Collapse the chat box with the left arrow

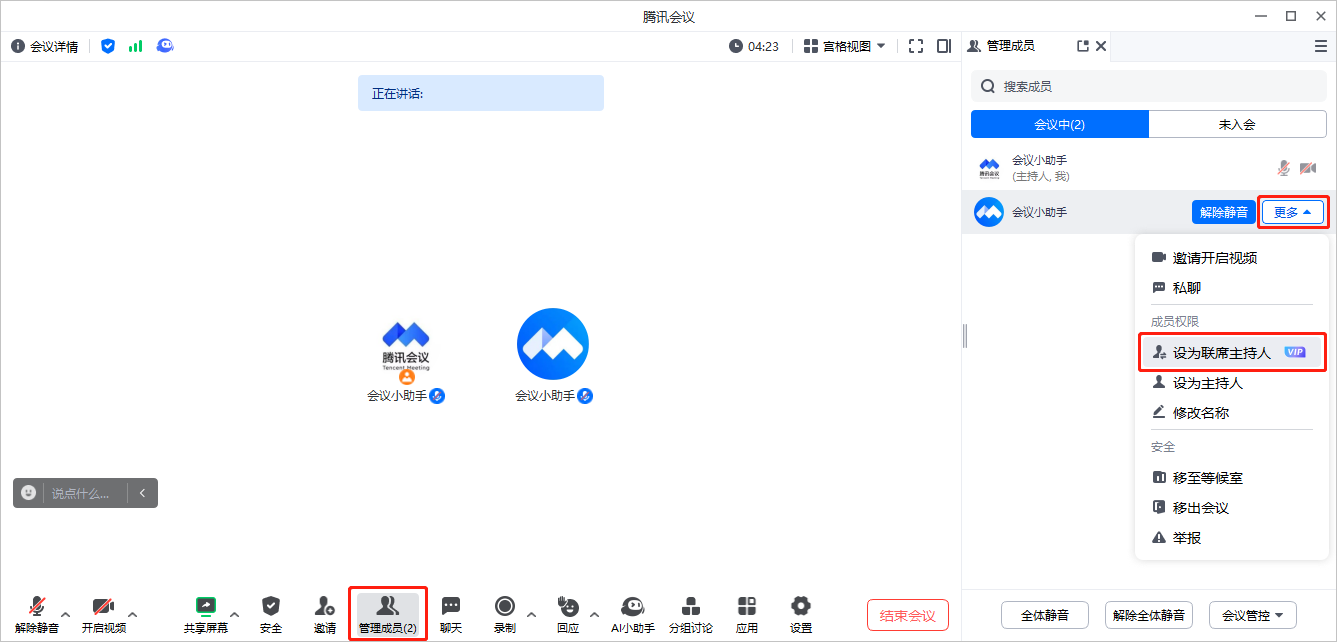point(143,493)
